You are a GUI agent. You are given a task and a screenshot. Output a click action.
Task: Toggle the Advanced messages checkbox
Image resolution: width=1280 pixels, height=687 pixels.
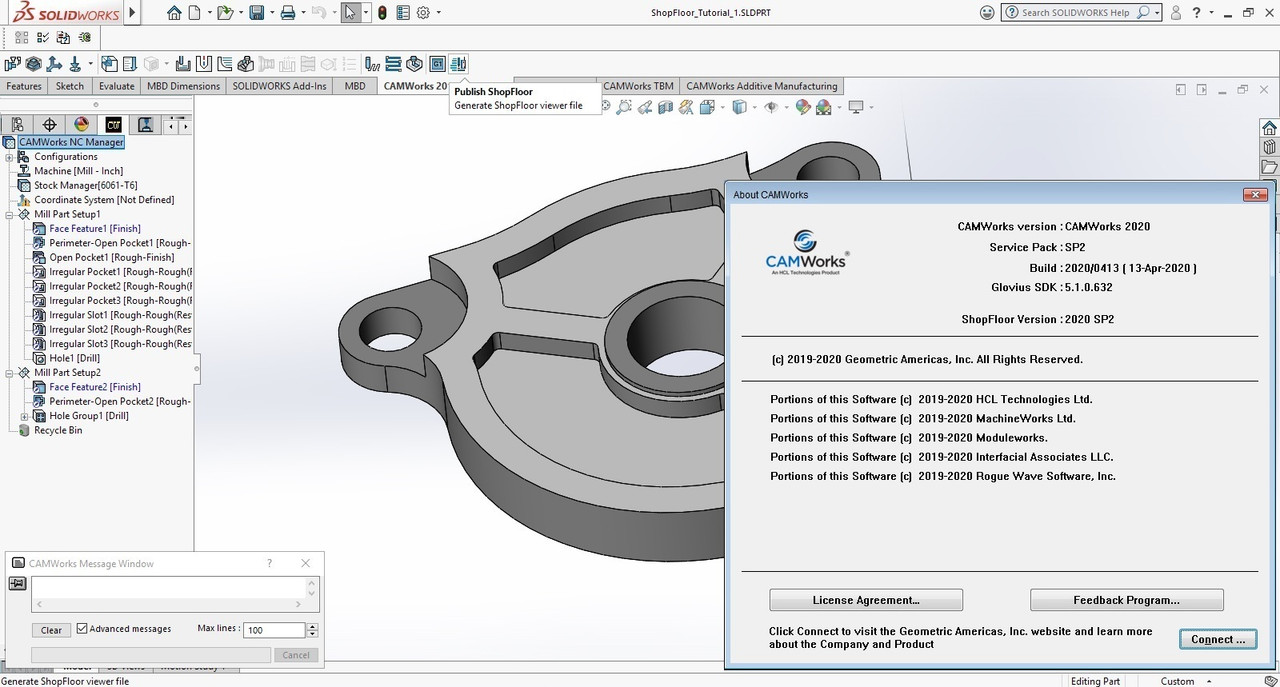[x=83, y=629]
